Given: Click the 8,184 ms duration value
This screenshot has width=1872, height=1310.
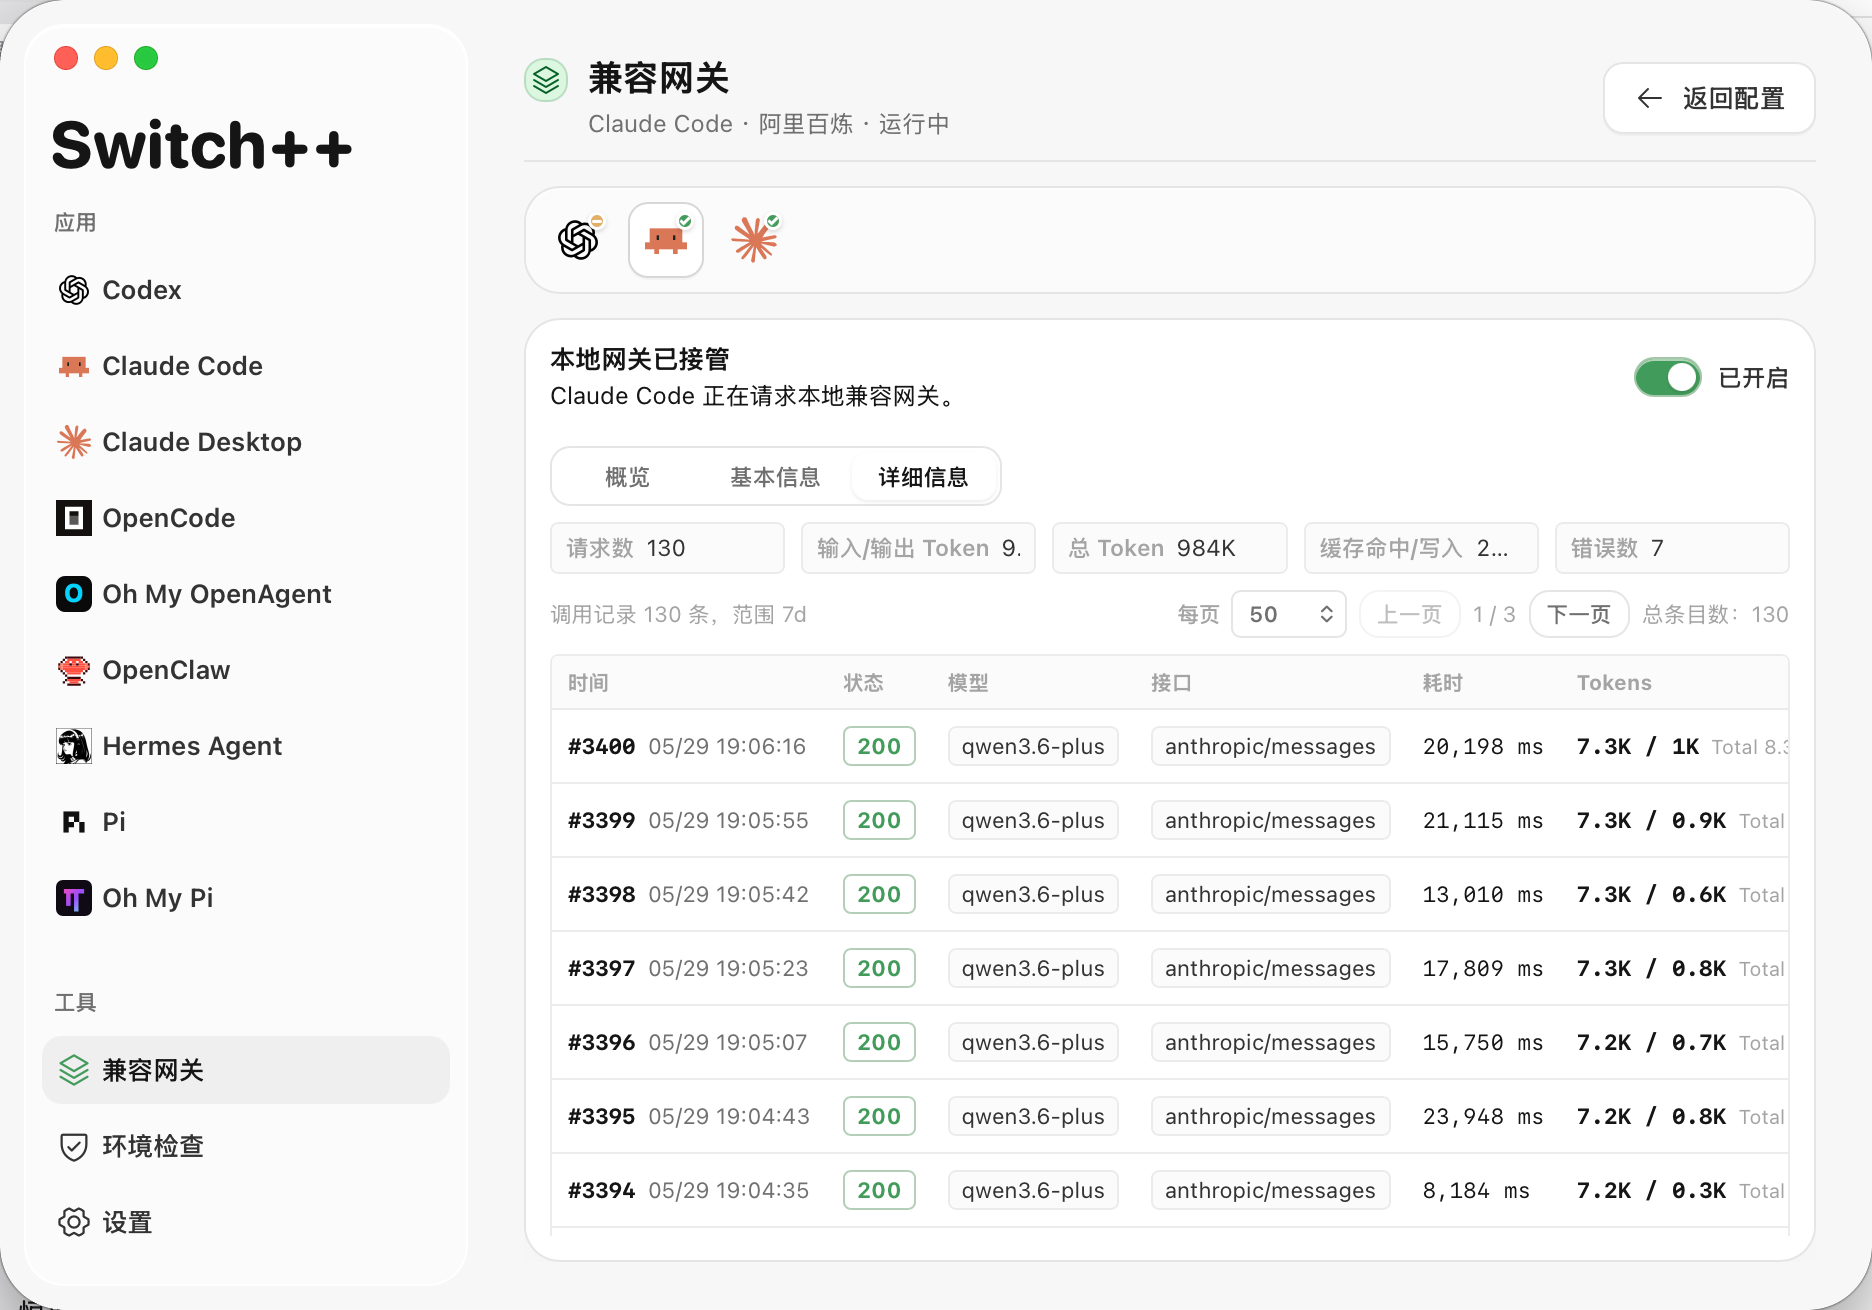Looking at the screenshot, I should pyautogui.click(x=1476, y=1190).
